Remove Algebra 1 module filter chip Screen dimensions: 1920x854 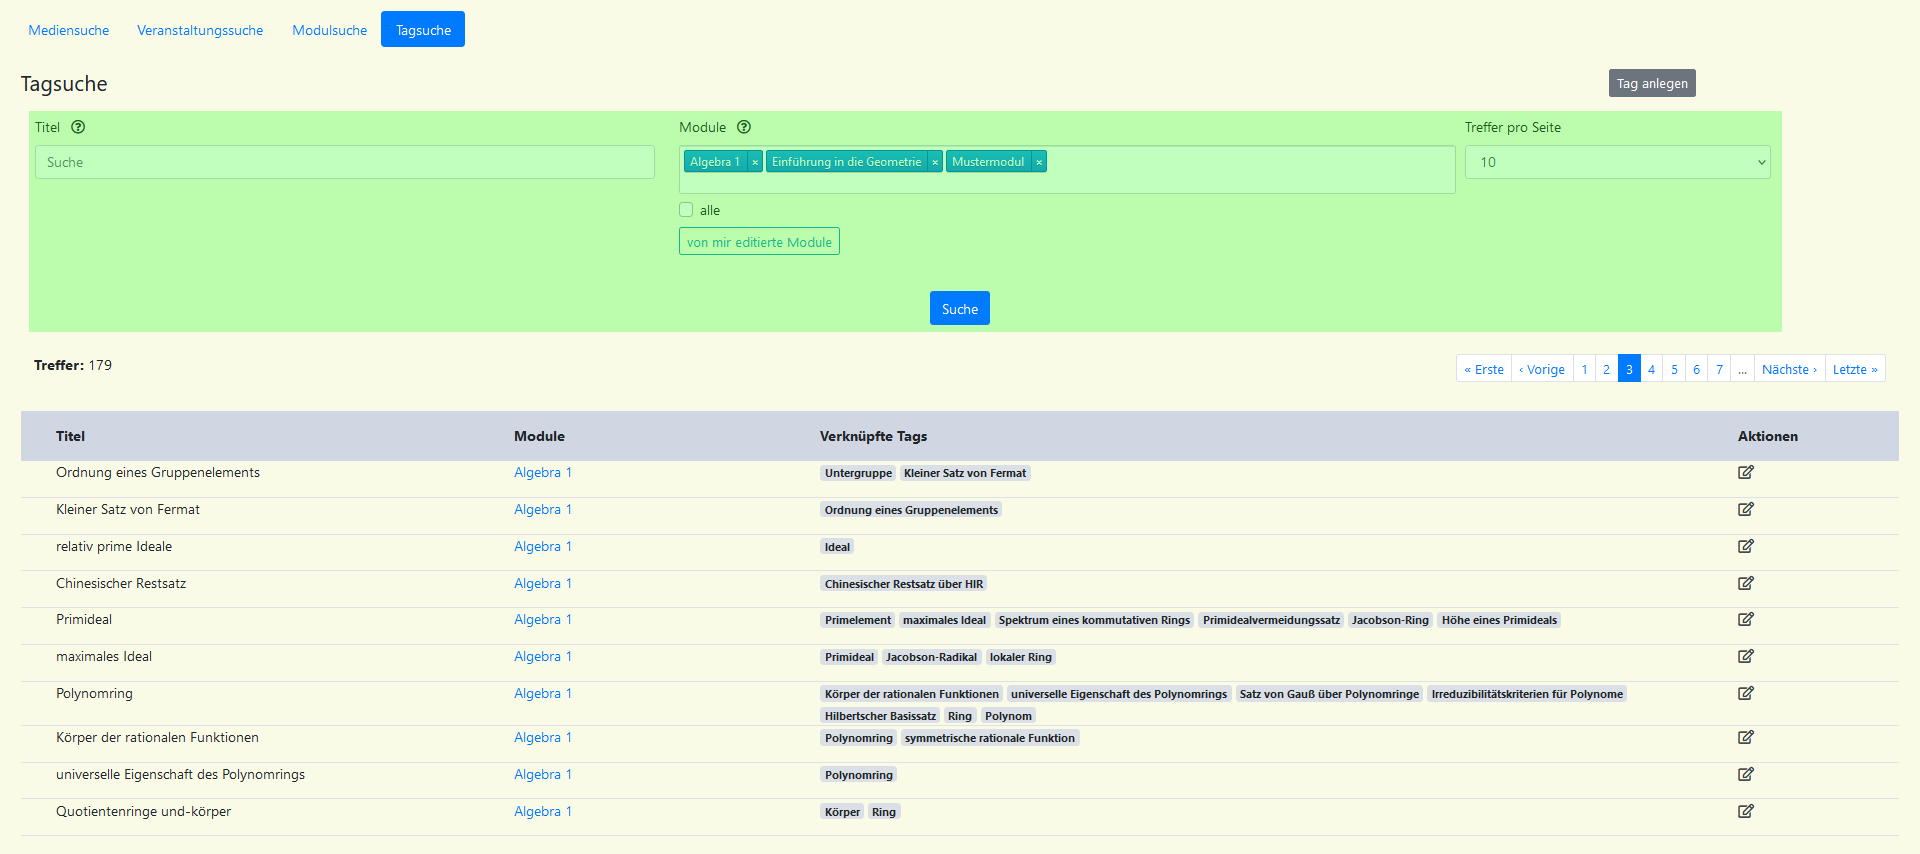755,162
